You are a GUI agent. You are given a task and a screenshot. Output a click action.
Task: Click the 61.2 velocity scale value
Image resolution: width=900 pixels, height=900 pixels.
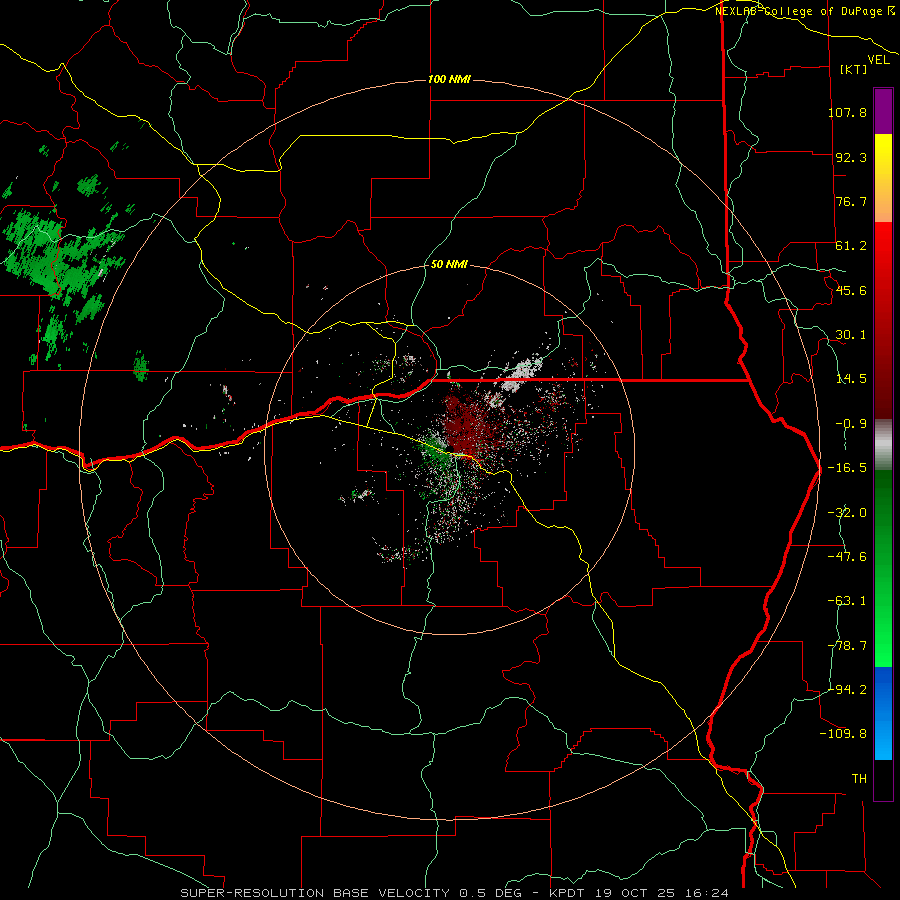[x=851, y=246]
